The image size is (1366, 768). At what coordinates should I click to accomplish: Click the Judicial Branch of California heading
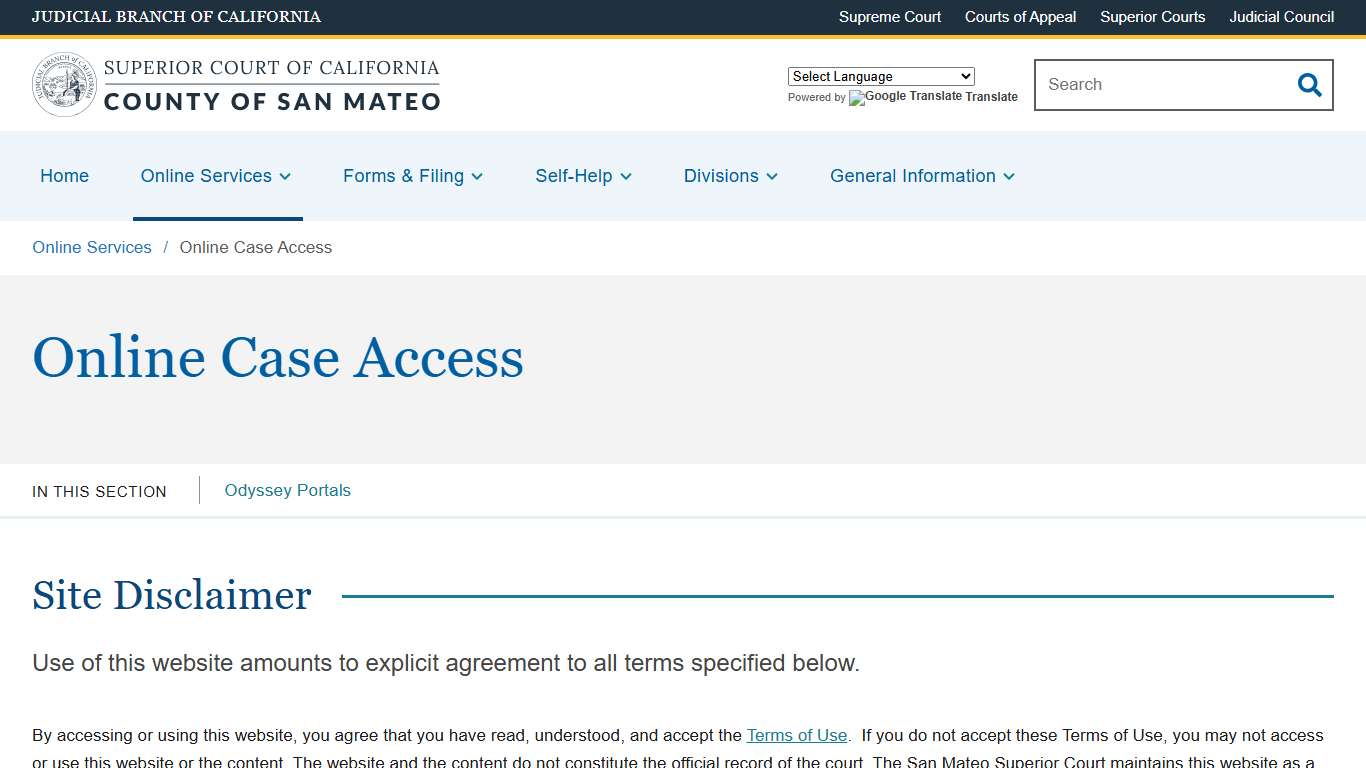(176, 17)
